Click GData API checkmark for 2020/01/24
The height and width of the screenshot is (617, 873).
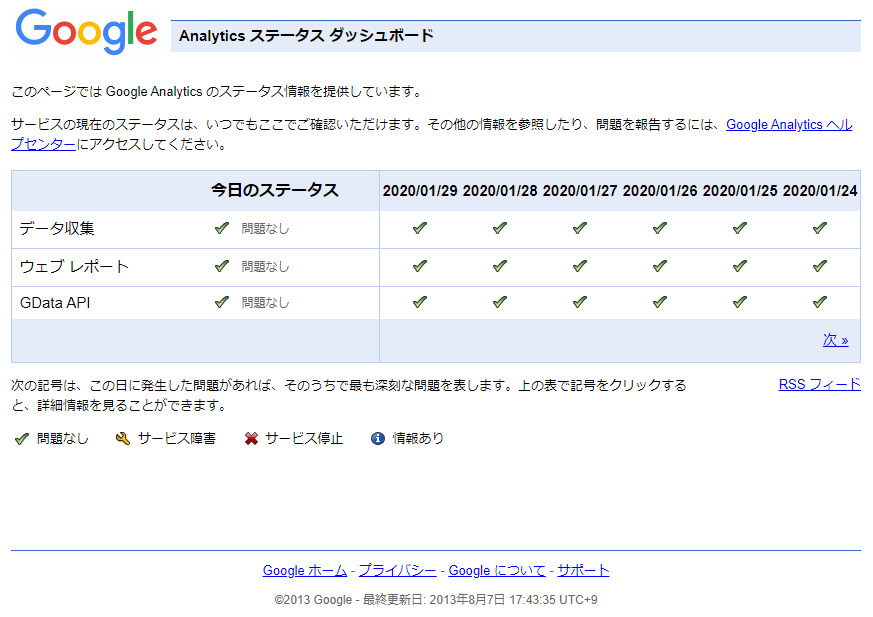(820, 302)
